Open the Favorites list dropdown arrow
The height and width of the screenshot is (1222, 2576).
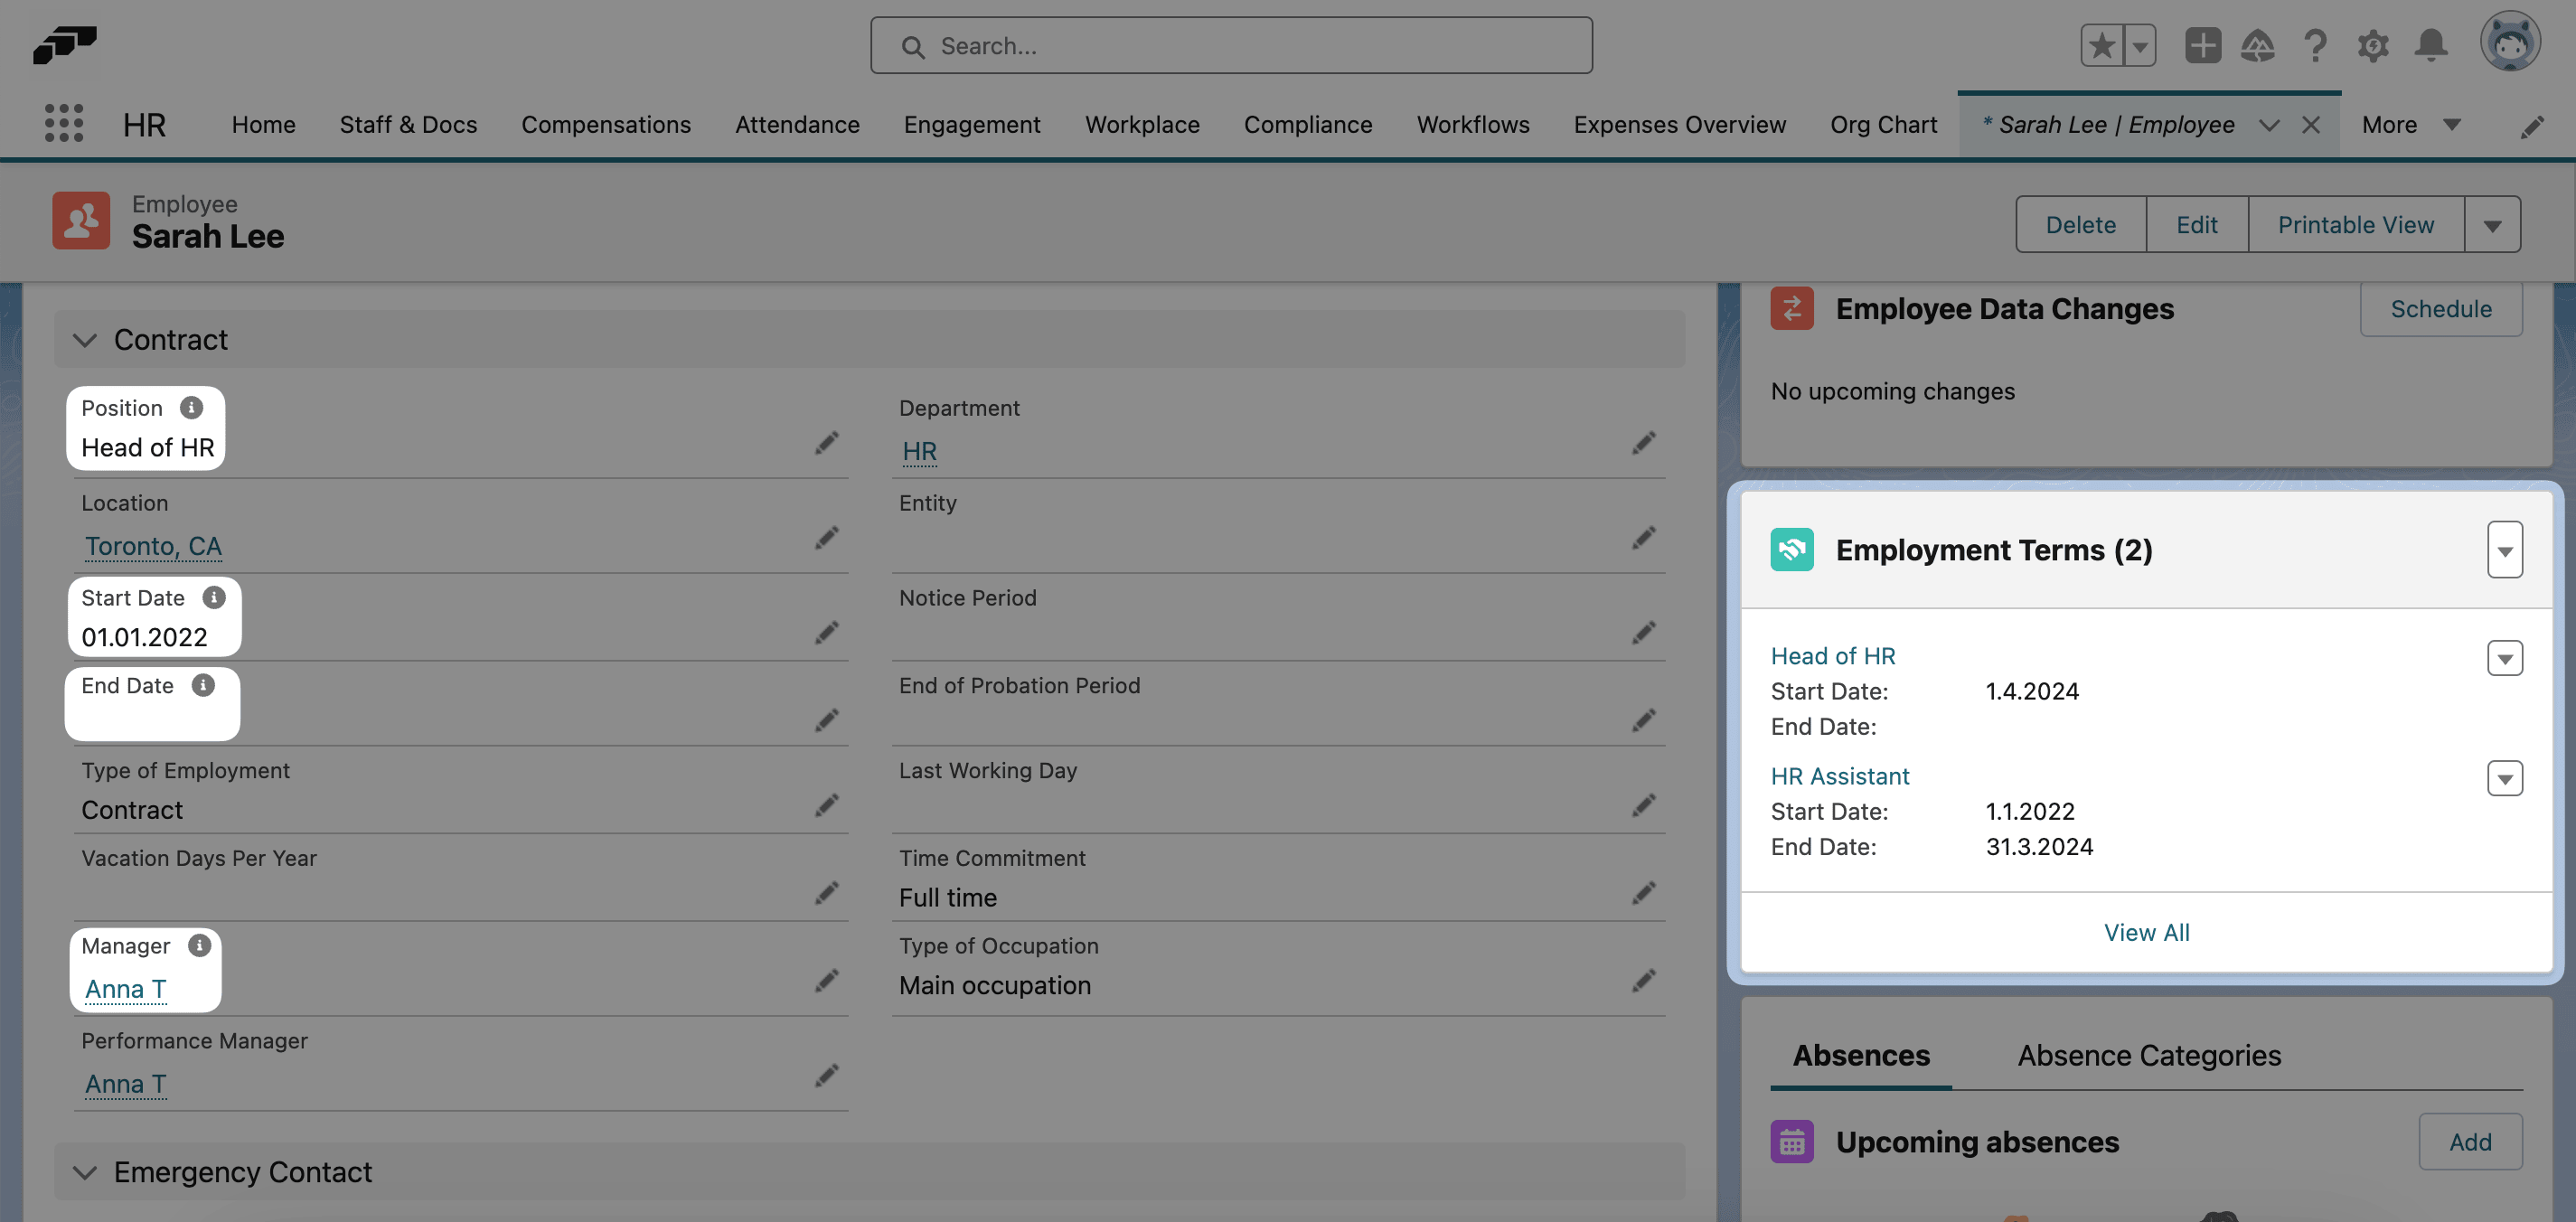coord(2140,45)
